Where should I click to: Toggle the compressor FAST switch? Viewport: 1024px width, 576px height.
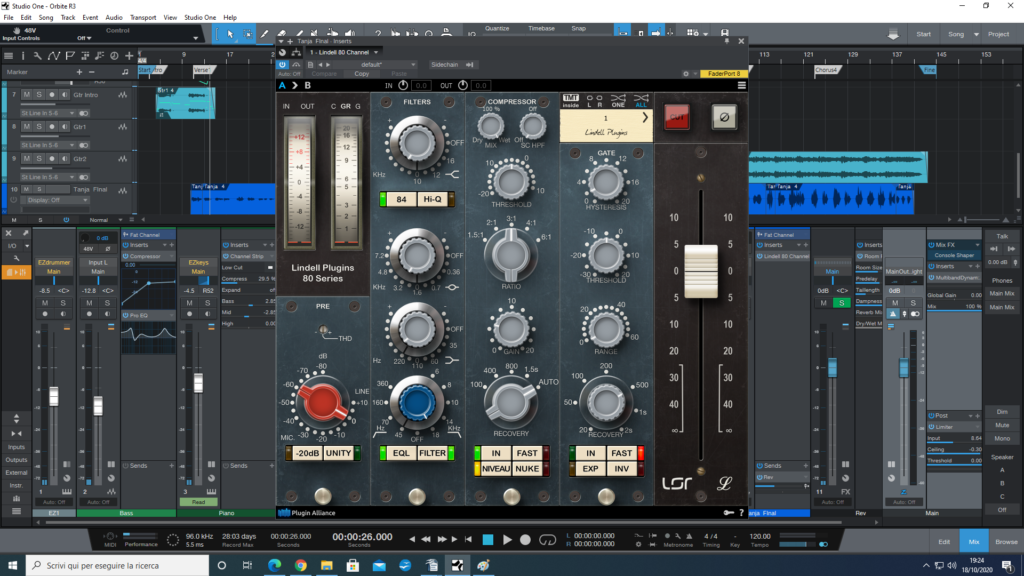[x=526, y=453]
